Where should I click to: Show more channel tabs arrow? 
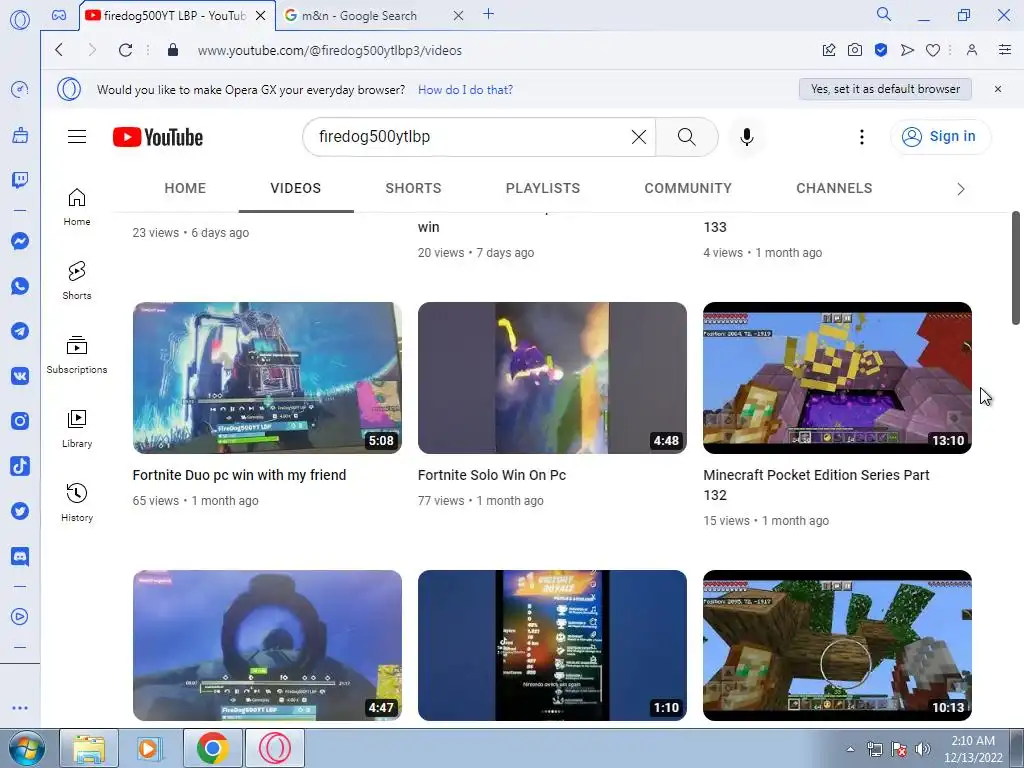point(961,189)
